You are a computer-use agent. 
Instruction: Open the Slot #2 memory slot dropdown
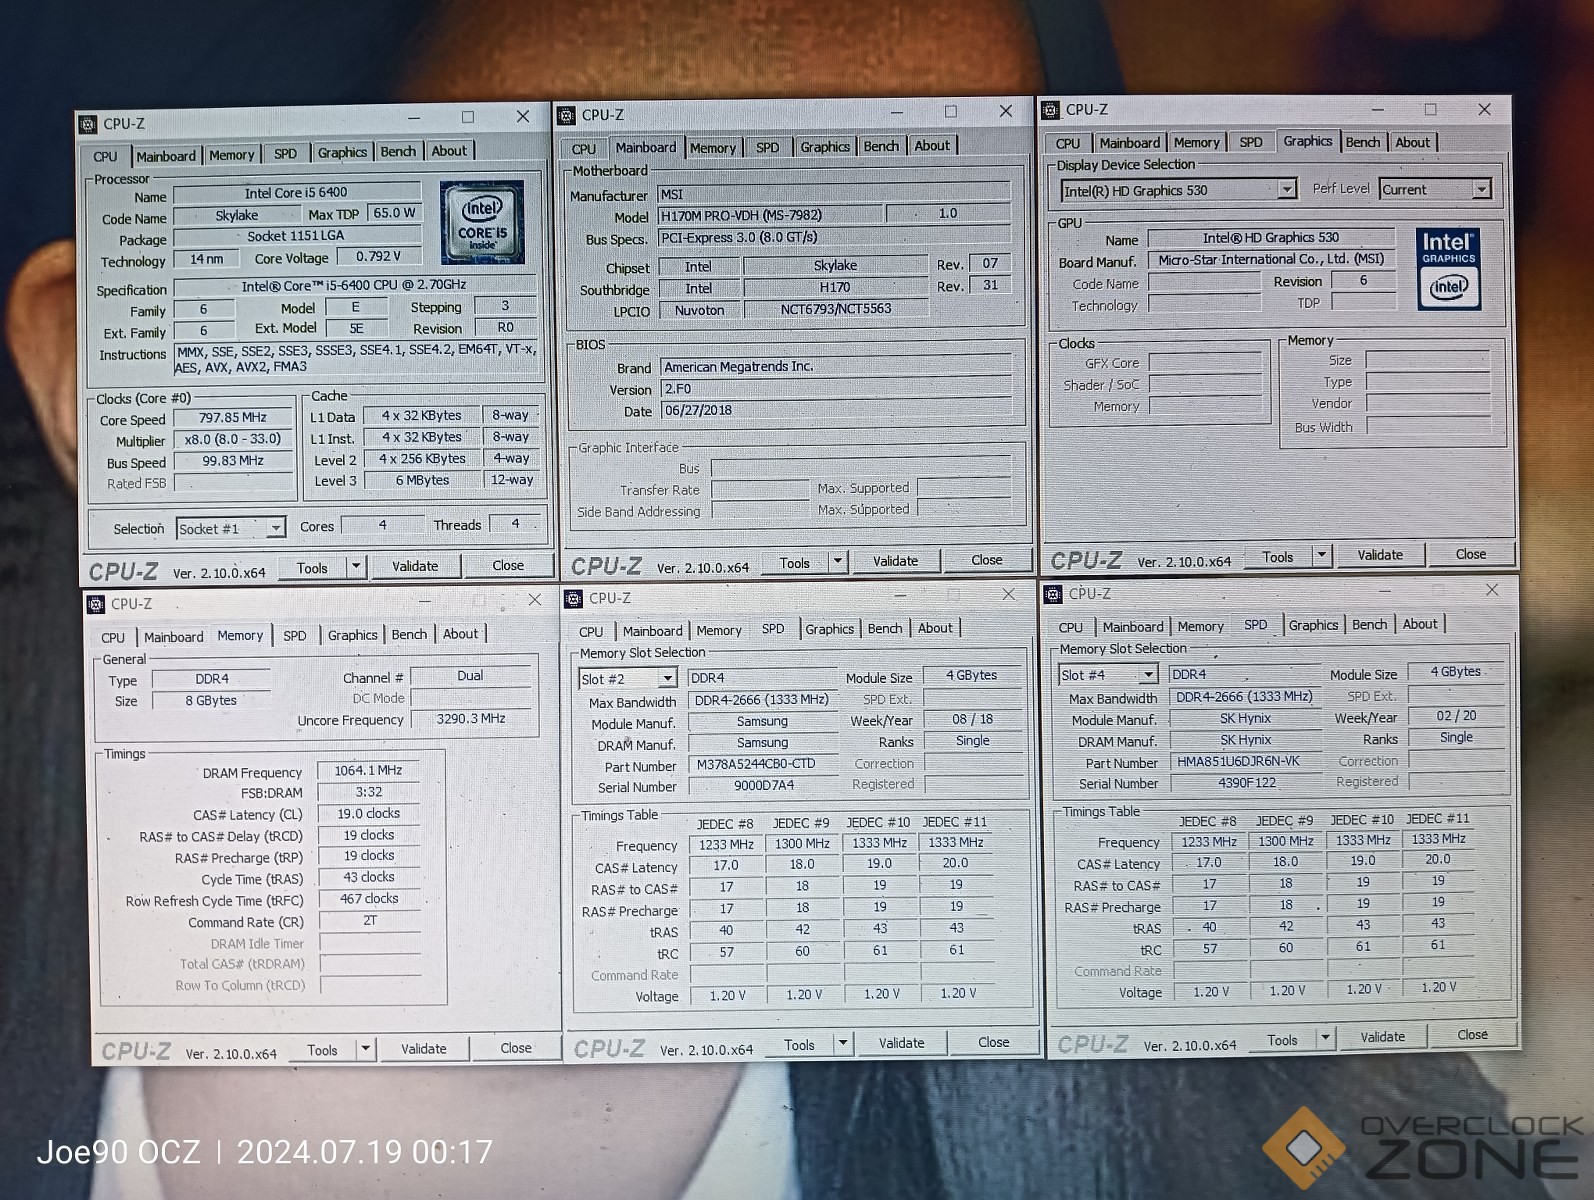(x=667, y=678)
